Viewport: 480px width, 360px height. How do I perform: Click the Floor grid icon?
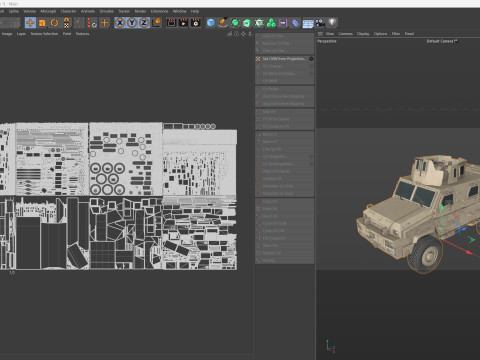308,23
